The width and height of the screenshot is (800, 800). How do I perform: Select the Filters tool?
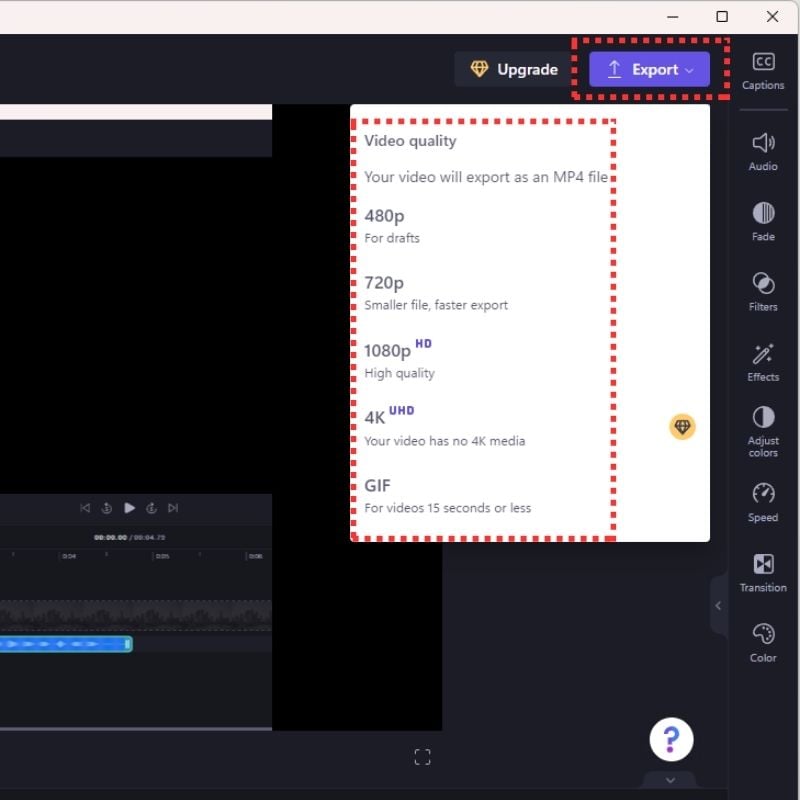[763, 290]
